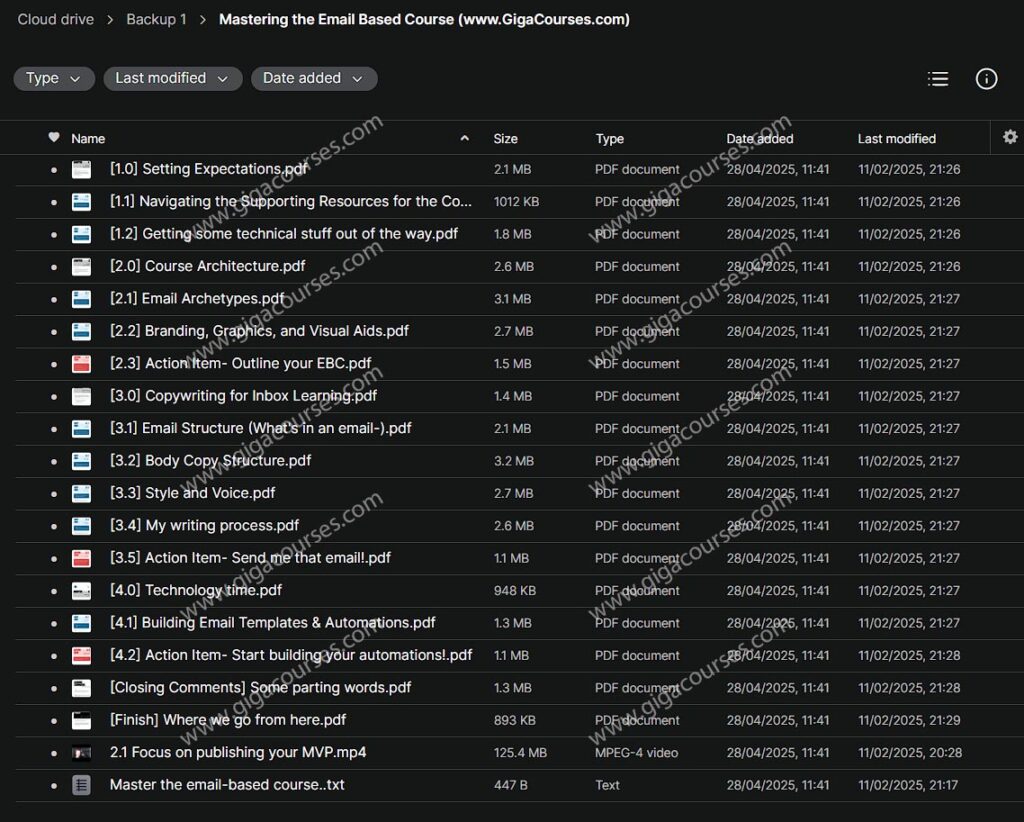Screen dimensions: 1024x822
Task: Navigate to Cloud drive breadcrumb
Action: (x=55, y=18)
